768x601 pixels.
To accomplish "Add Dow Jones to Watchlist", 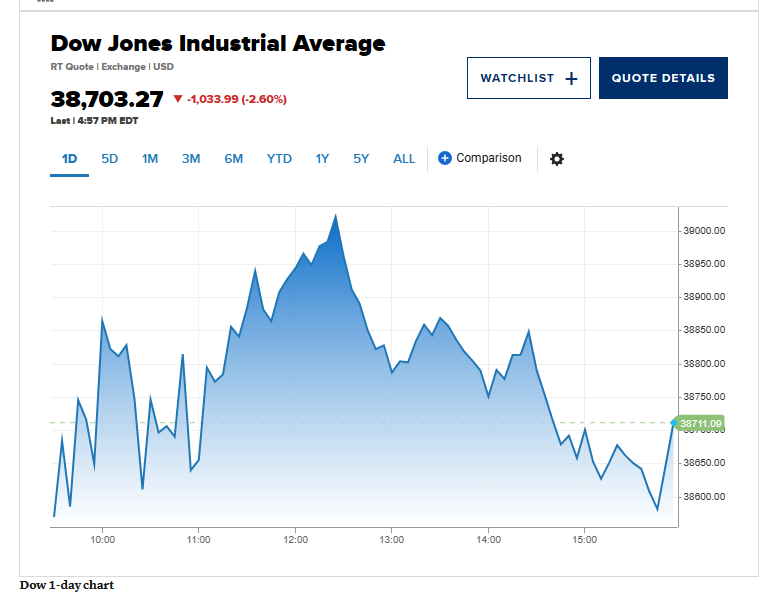I will [528, 78].
